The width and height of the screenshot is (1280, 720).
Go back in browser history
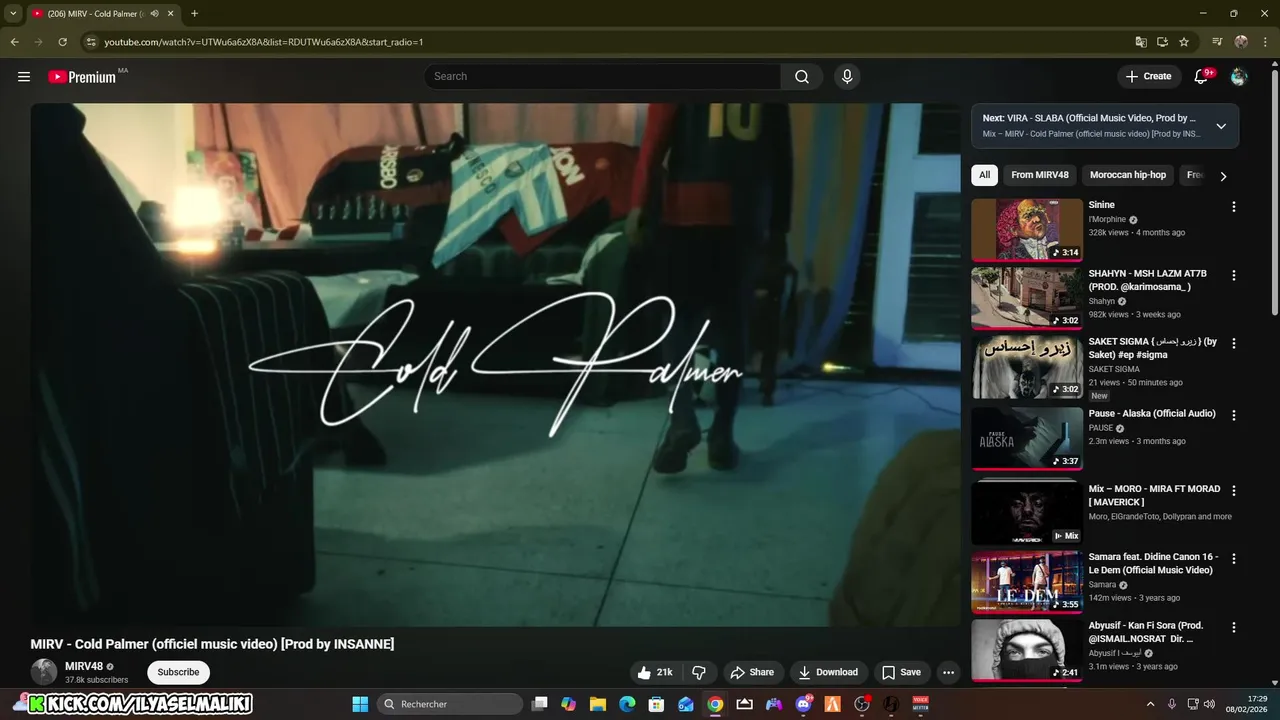[14, 42]
